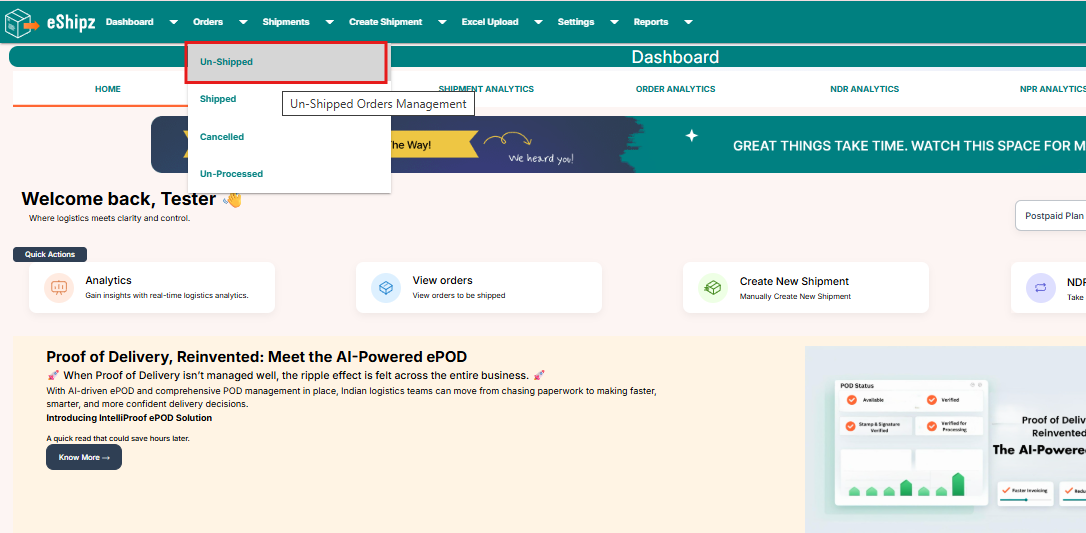
Task: Click Excel Upload in the top navigation
Action: pyautogui.click(x=490, y=22)
